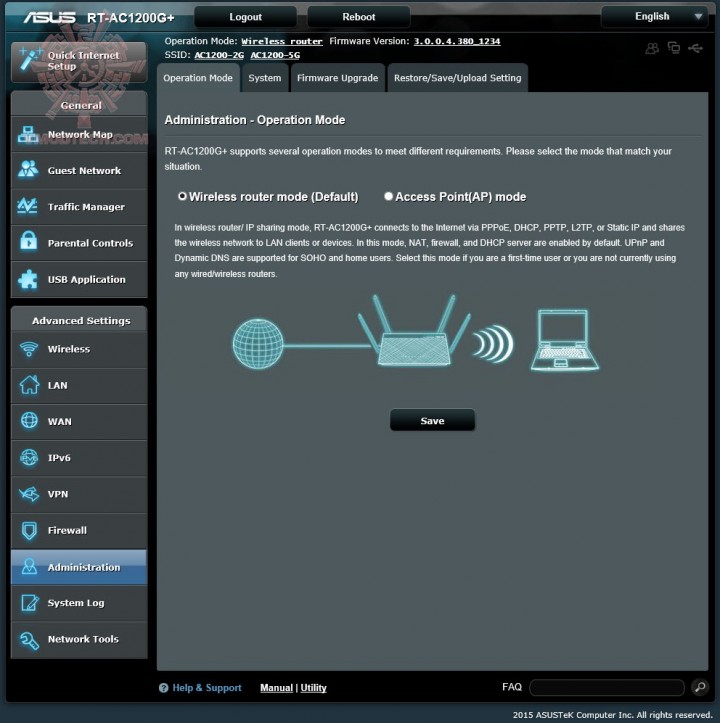This screenshot has height=723, width=720.
Task: Click the ASUS logo
Action: 50,18
